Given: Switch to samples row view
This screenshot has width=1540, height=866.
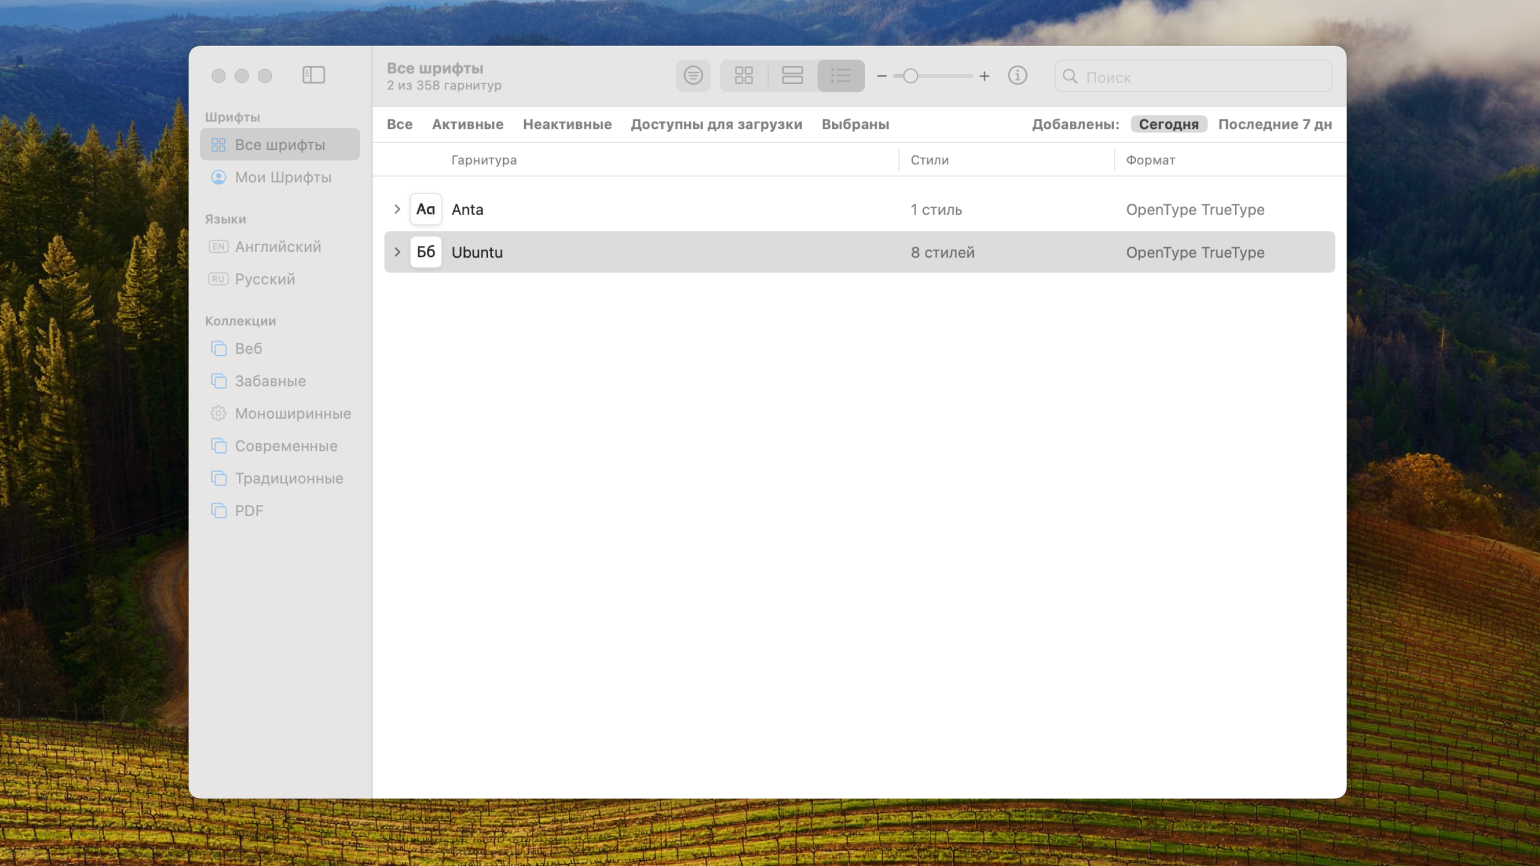Looking at the screenshot, I should (792, 76).
